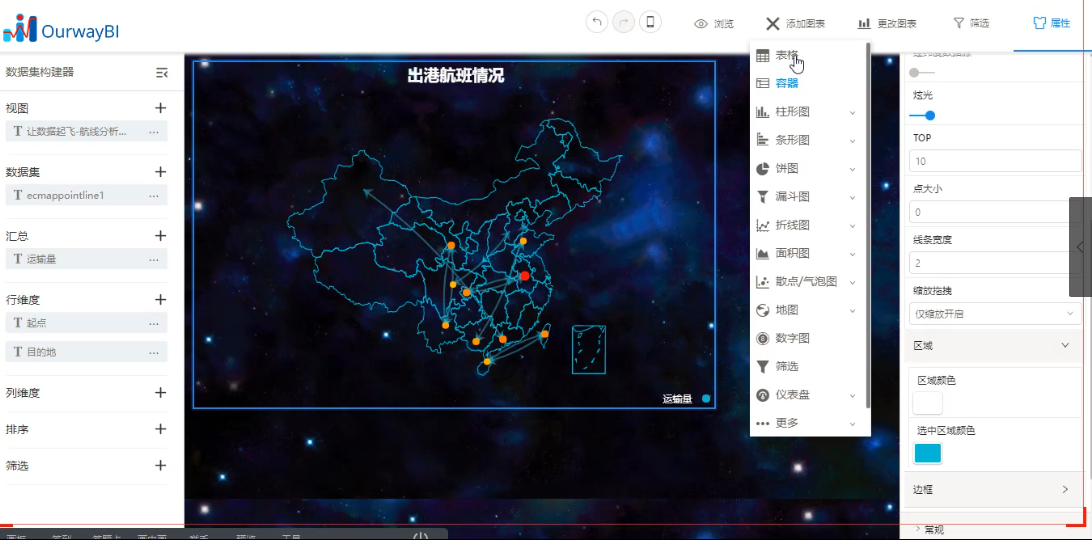This screenshot has height=540, width=1092.
Task: Collapse the 数据集构建器 panel icon
Action: [x=162, y=72]
